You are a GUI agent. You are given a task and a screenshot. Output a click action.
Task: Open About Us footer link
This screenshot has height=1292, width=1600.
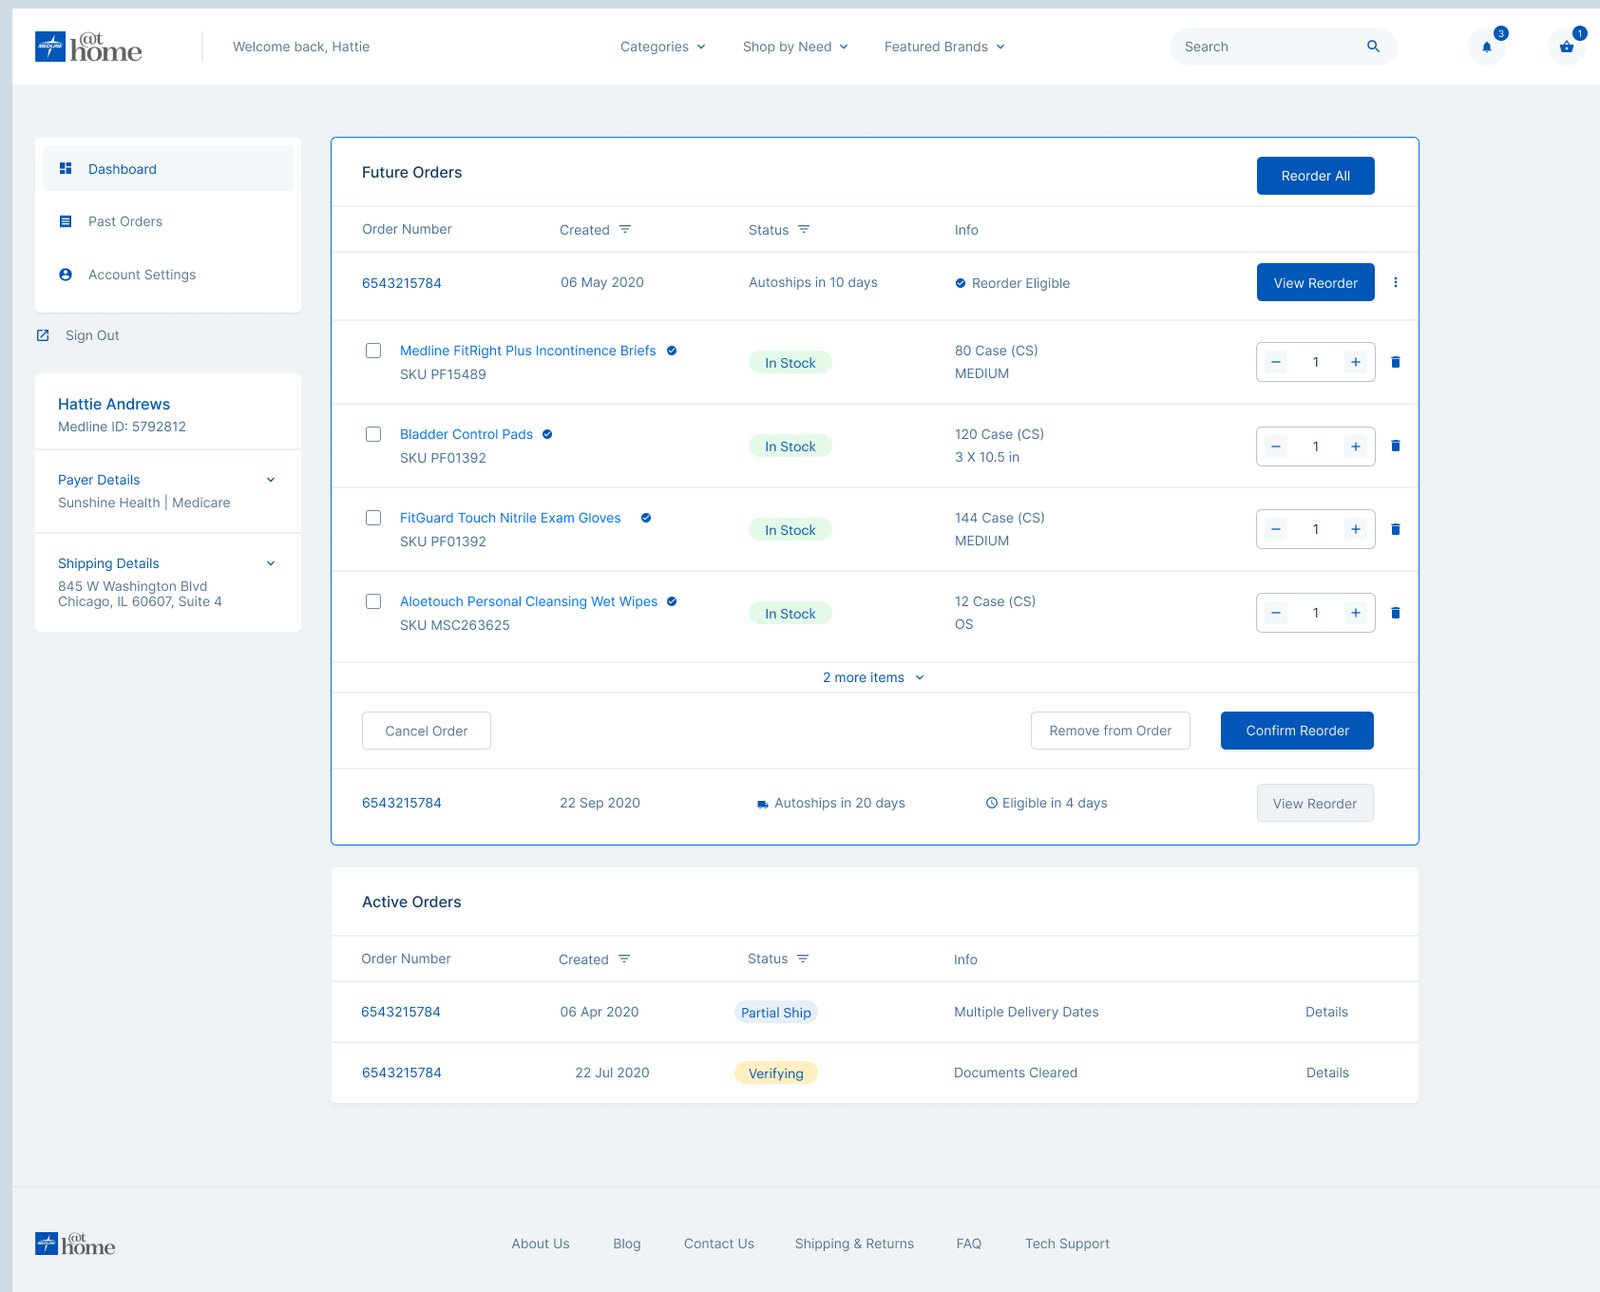click(x=540, y=1243)
